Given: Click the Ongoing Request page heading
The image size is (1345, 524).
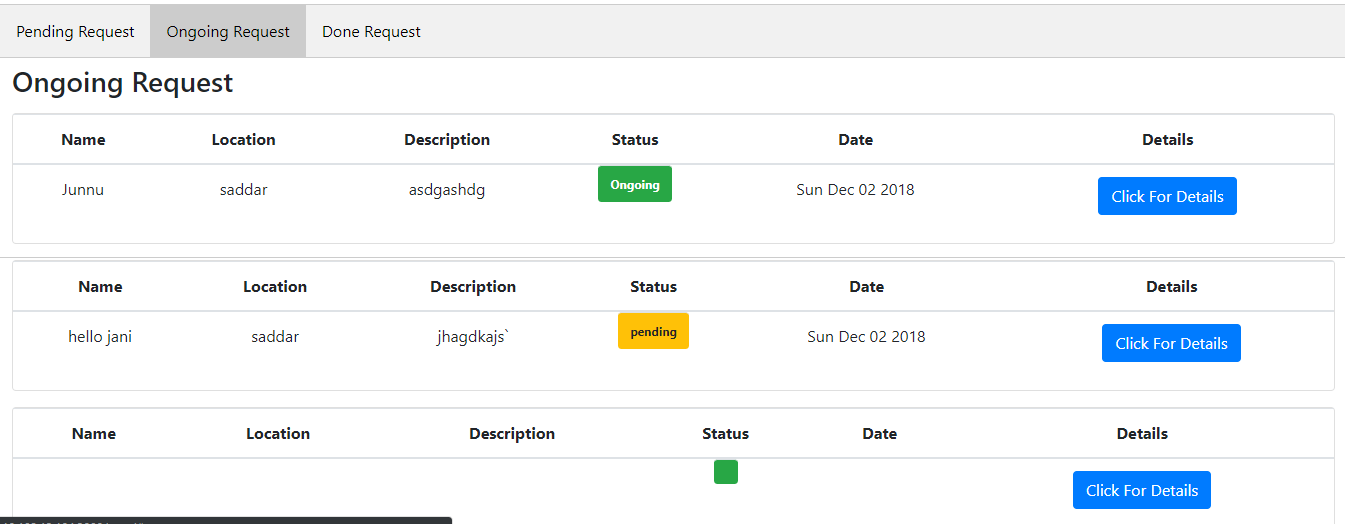Looking at the screenshot, I should 122,83.
